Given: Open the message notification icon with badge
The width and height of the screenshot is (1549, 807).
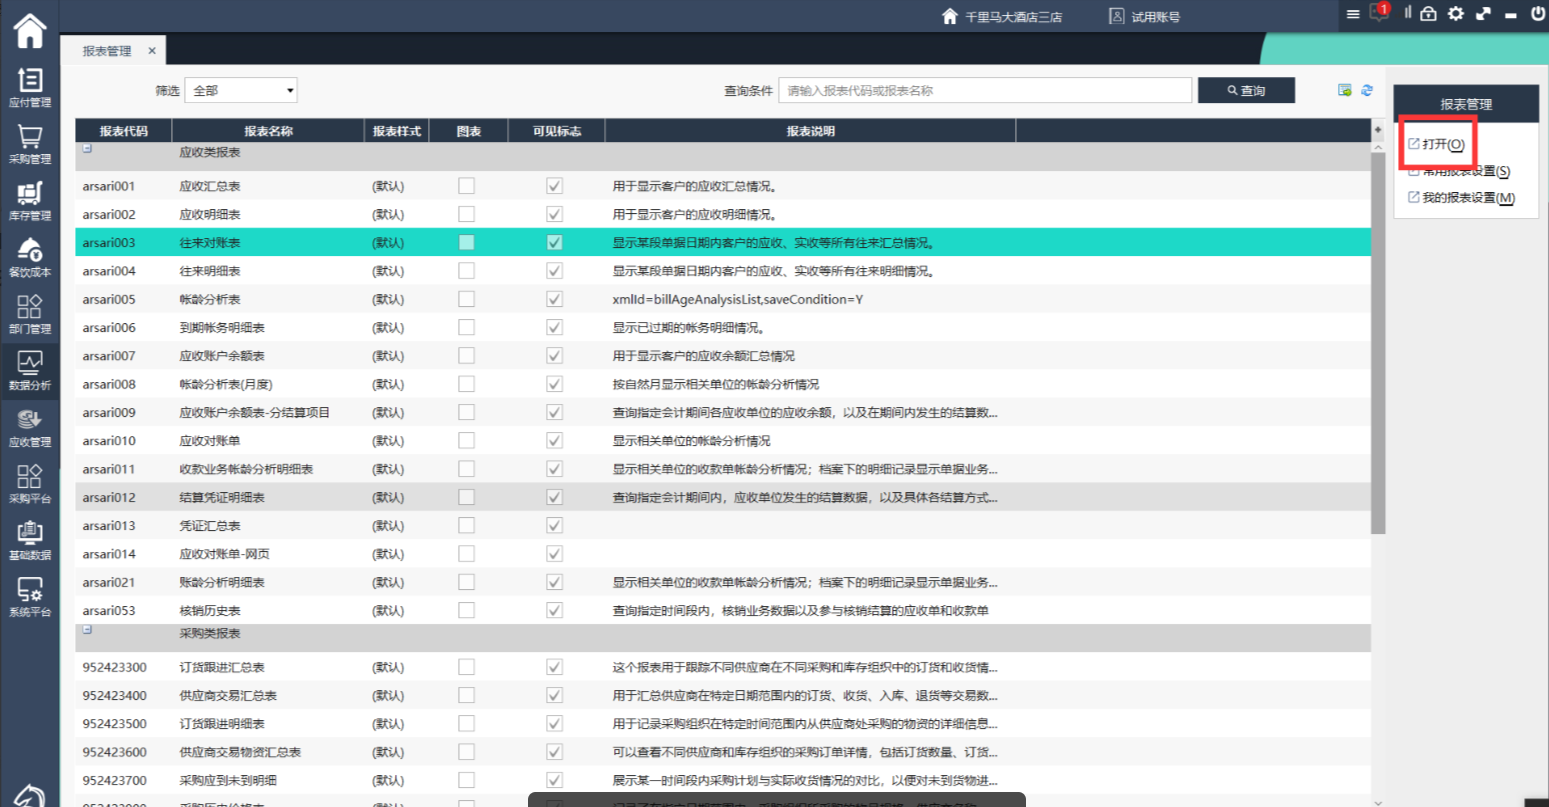Looking at the screenshot, I should point(1380,14).
